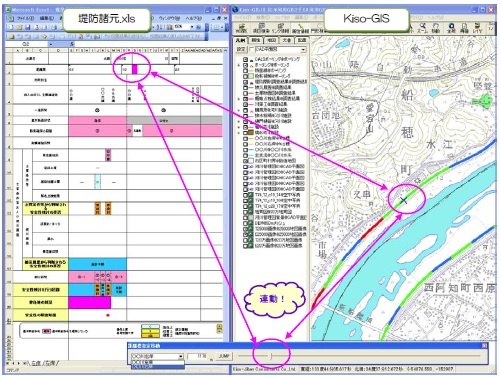Image resolution: width=500 pixels, height=377 pixels.
Task: Select the Zoom magnifier tool
Action: point(422,27)
